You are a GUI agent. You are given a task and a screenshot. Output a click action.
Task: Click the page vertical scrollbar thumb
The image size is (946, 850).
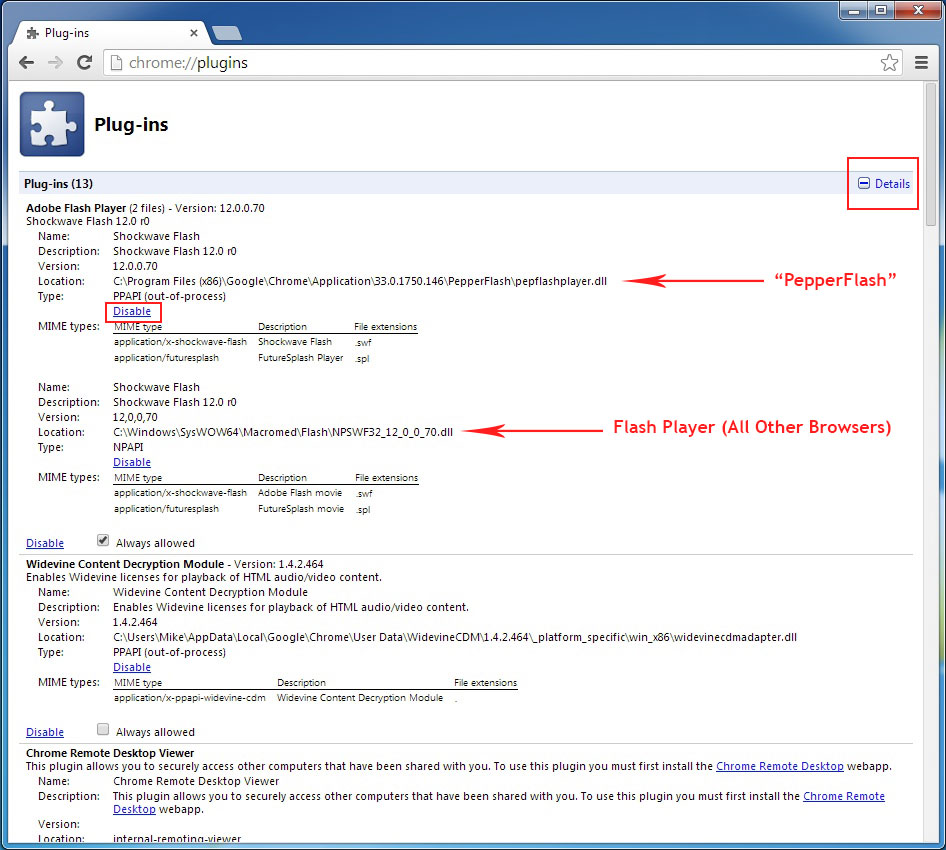pyautogui.click(x=931, y=154)
